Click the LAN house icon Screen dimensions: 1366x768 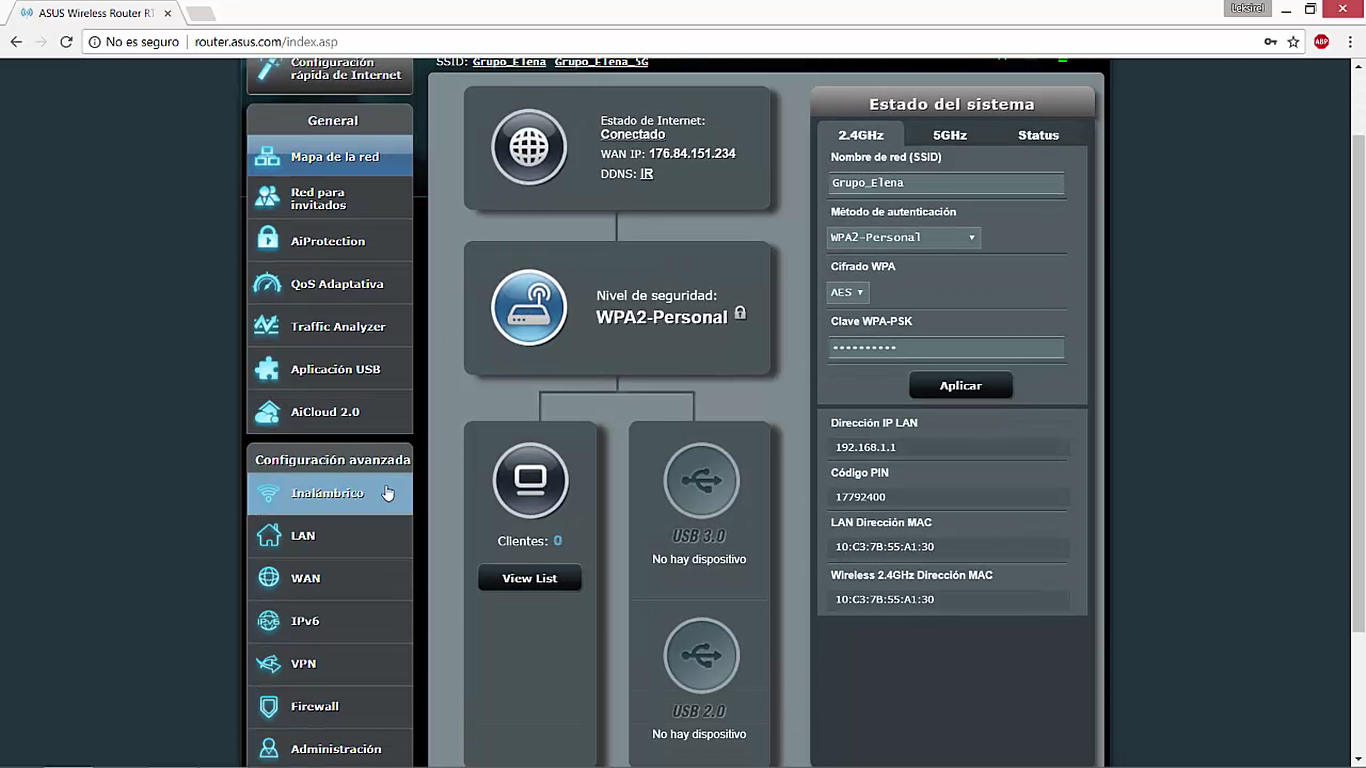(x=268, y=536)
